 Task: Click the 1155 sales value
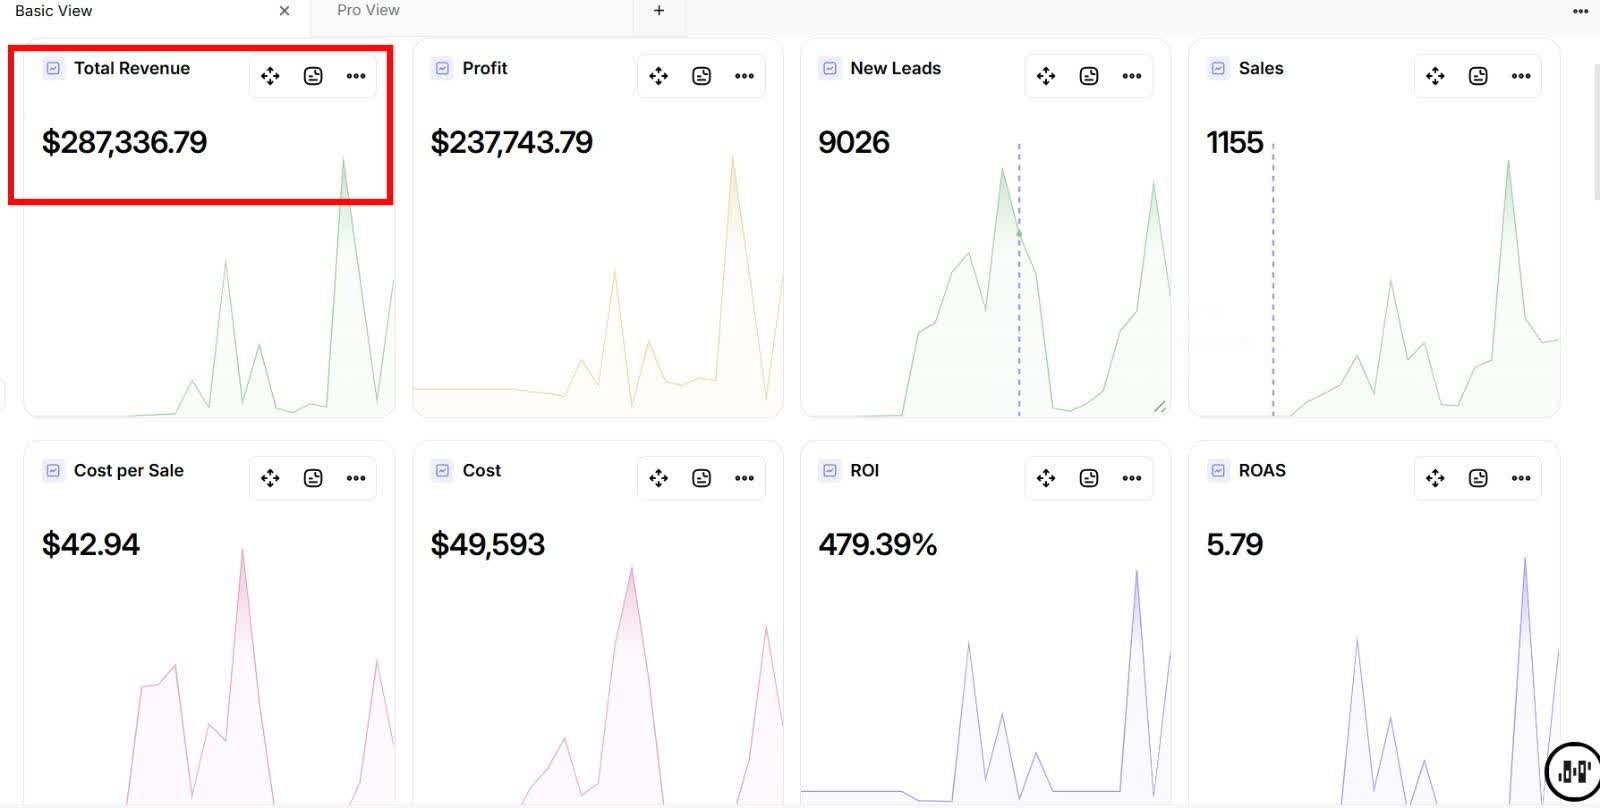(1235, 143)
